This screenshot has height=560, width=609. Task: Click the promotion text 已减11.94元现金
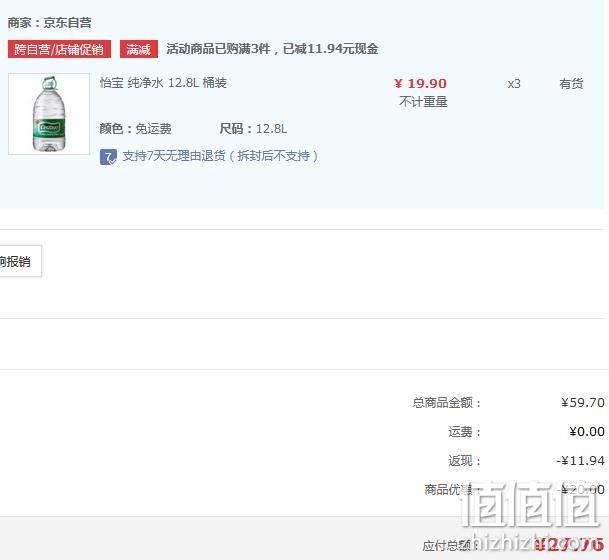[331, 49]
